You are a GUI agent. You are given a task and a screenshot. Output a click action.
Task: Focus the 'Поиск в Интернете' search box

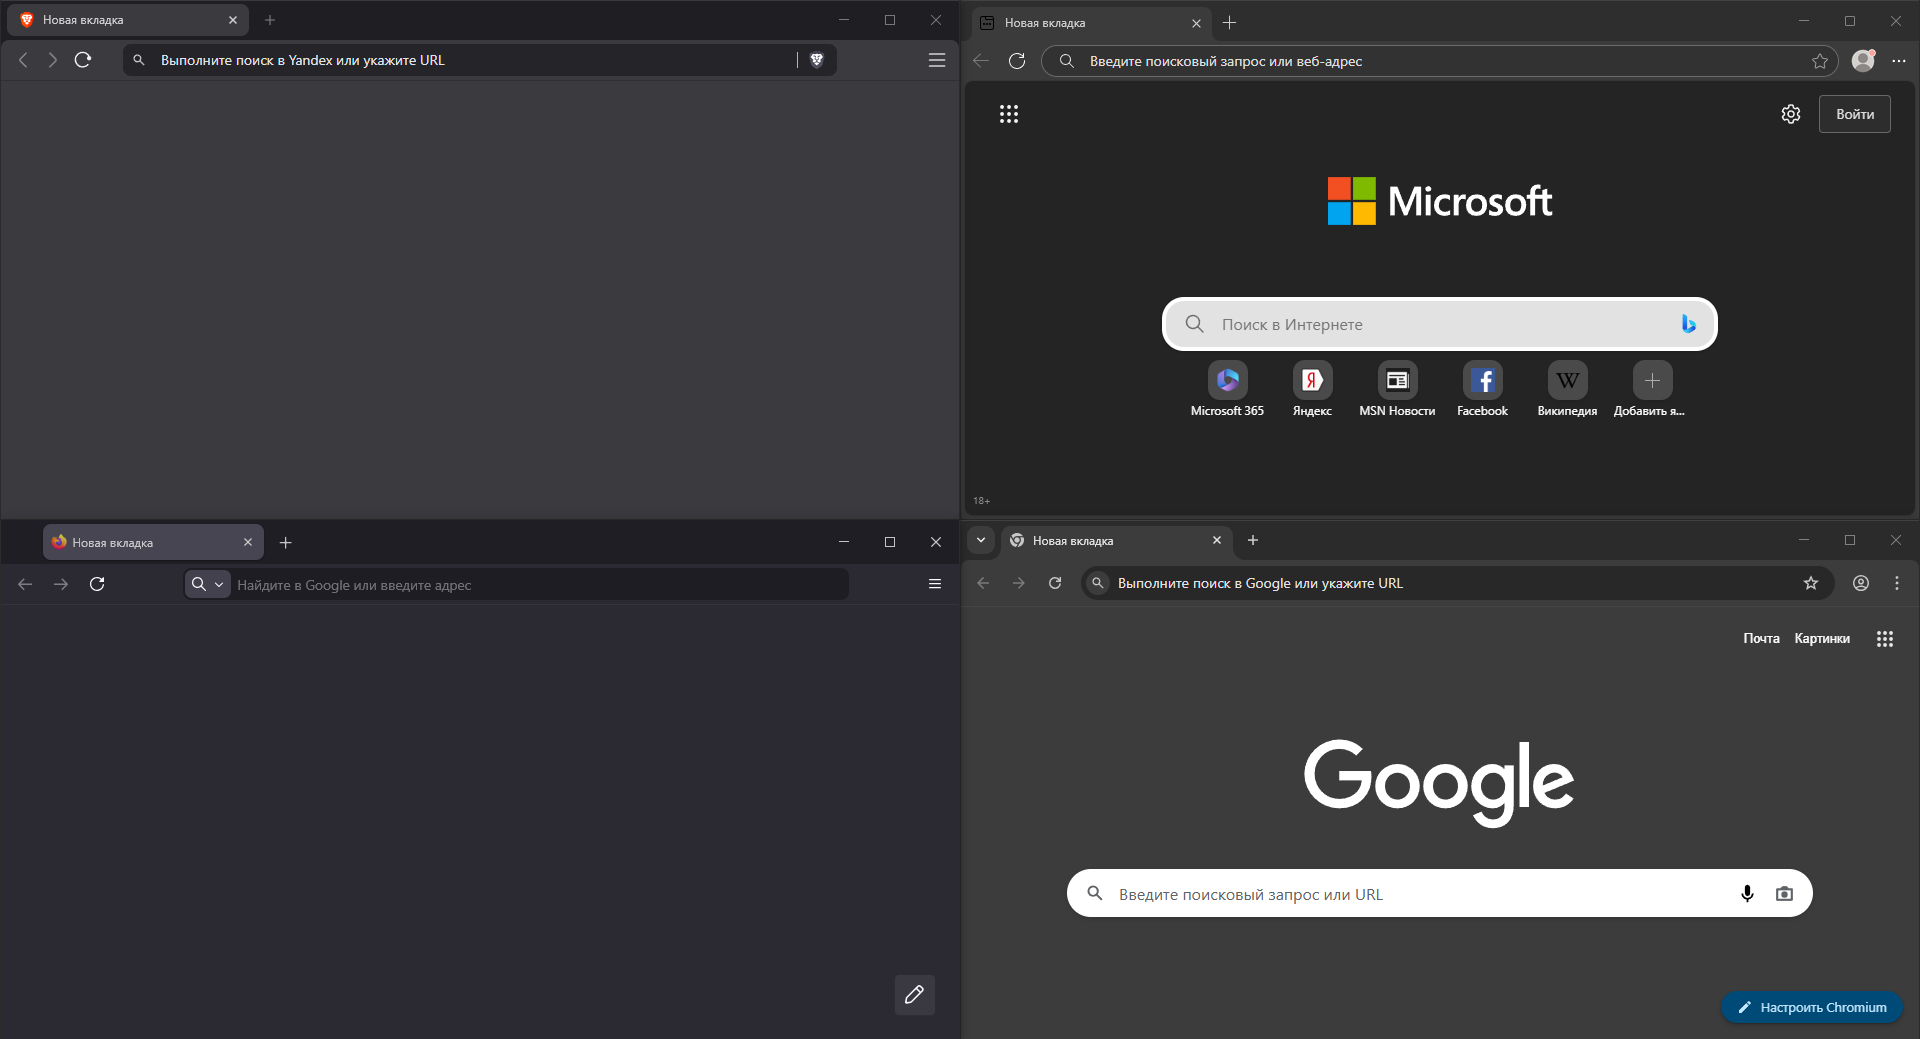(x=1440, y=324)
